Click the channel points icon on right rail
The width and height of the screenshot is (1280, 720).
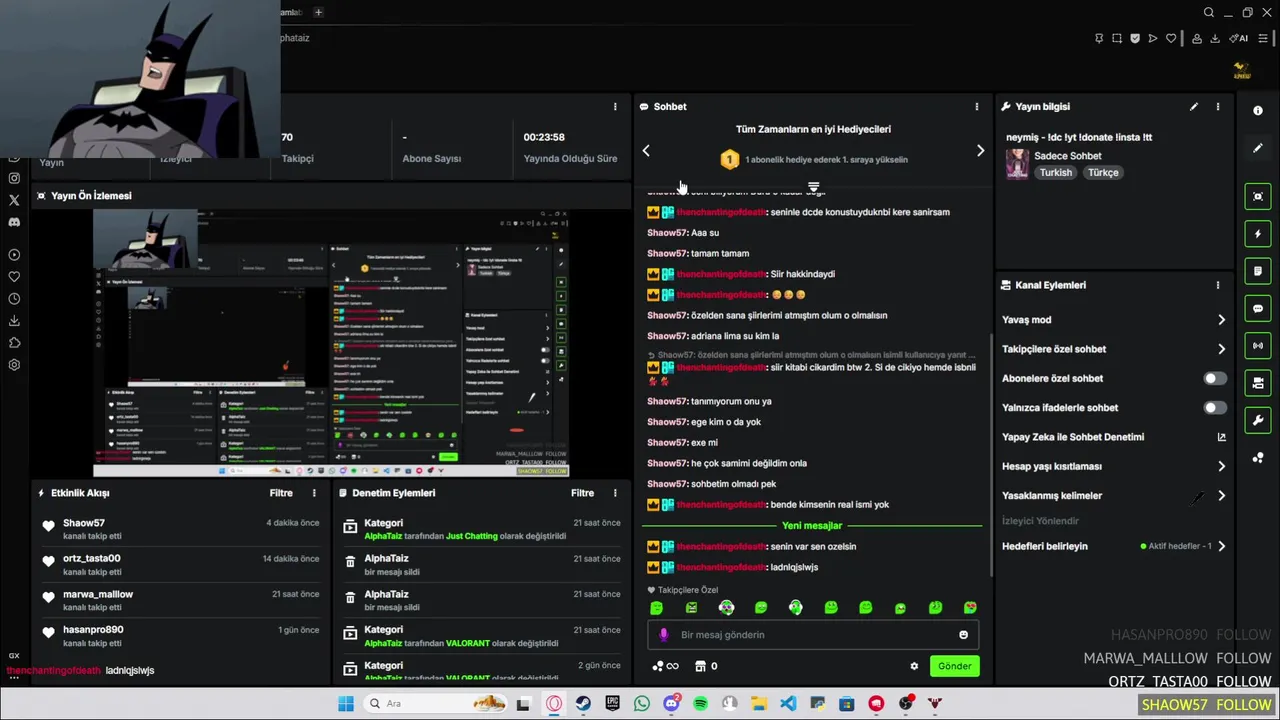(x=1258, y=458)
